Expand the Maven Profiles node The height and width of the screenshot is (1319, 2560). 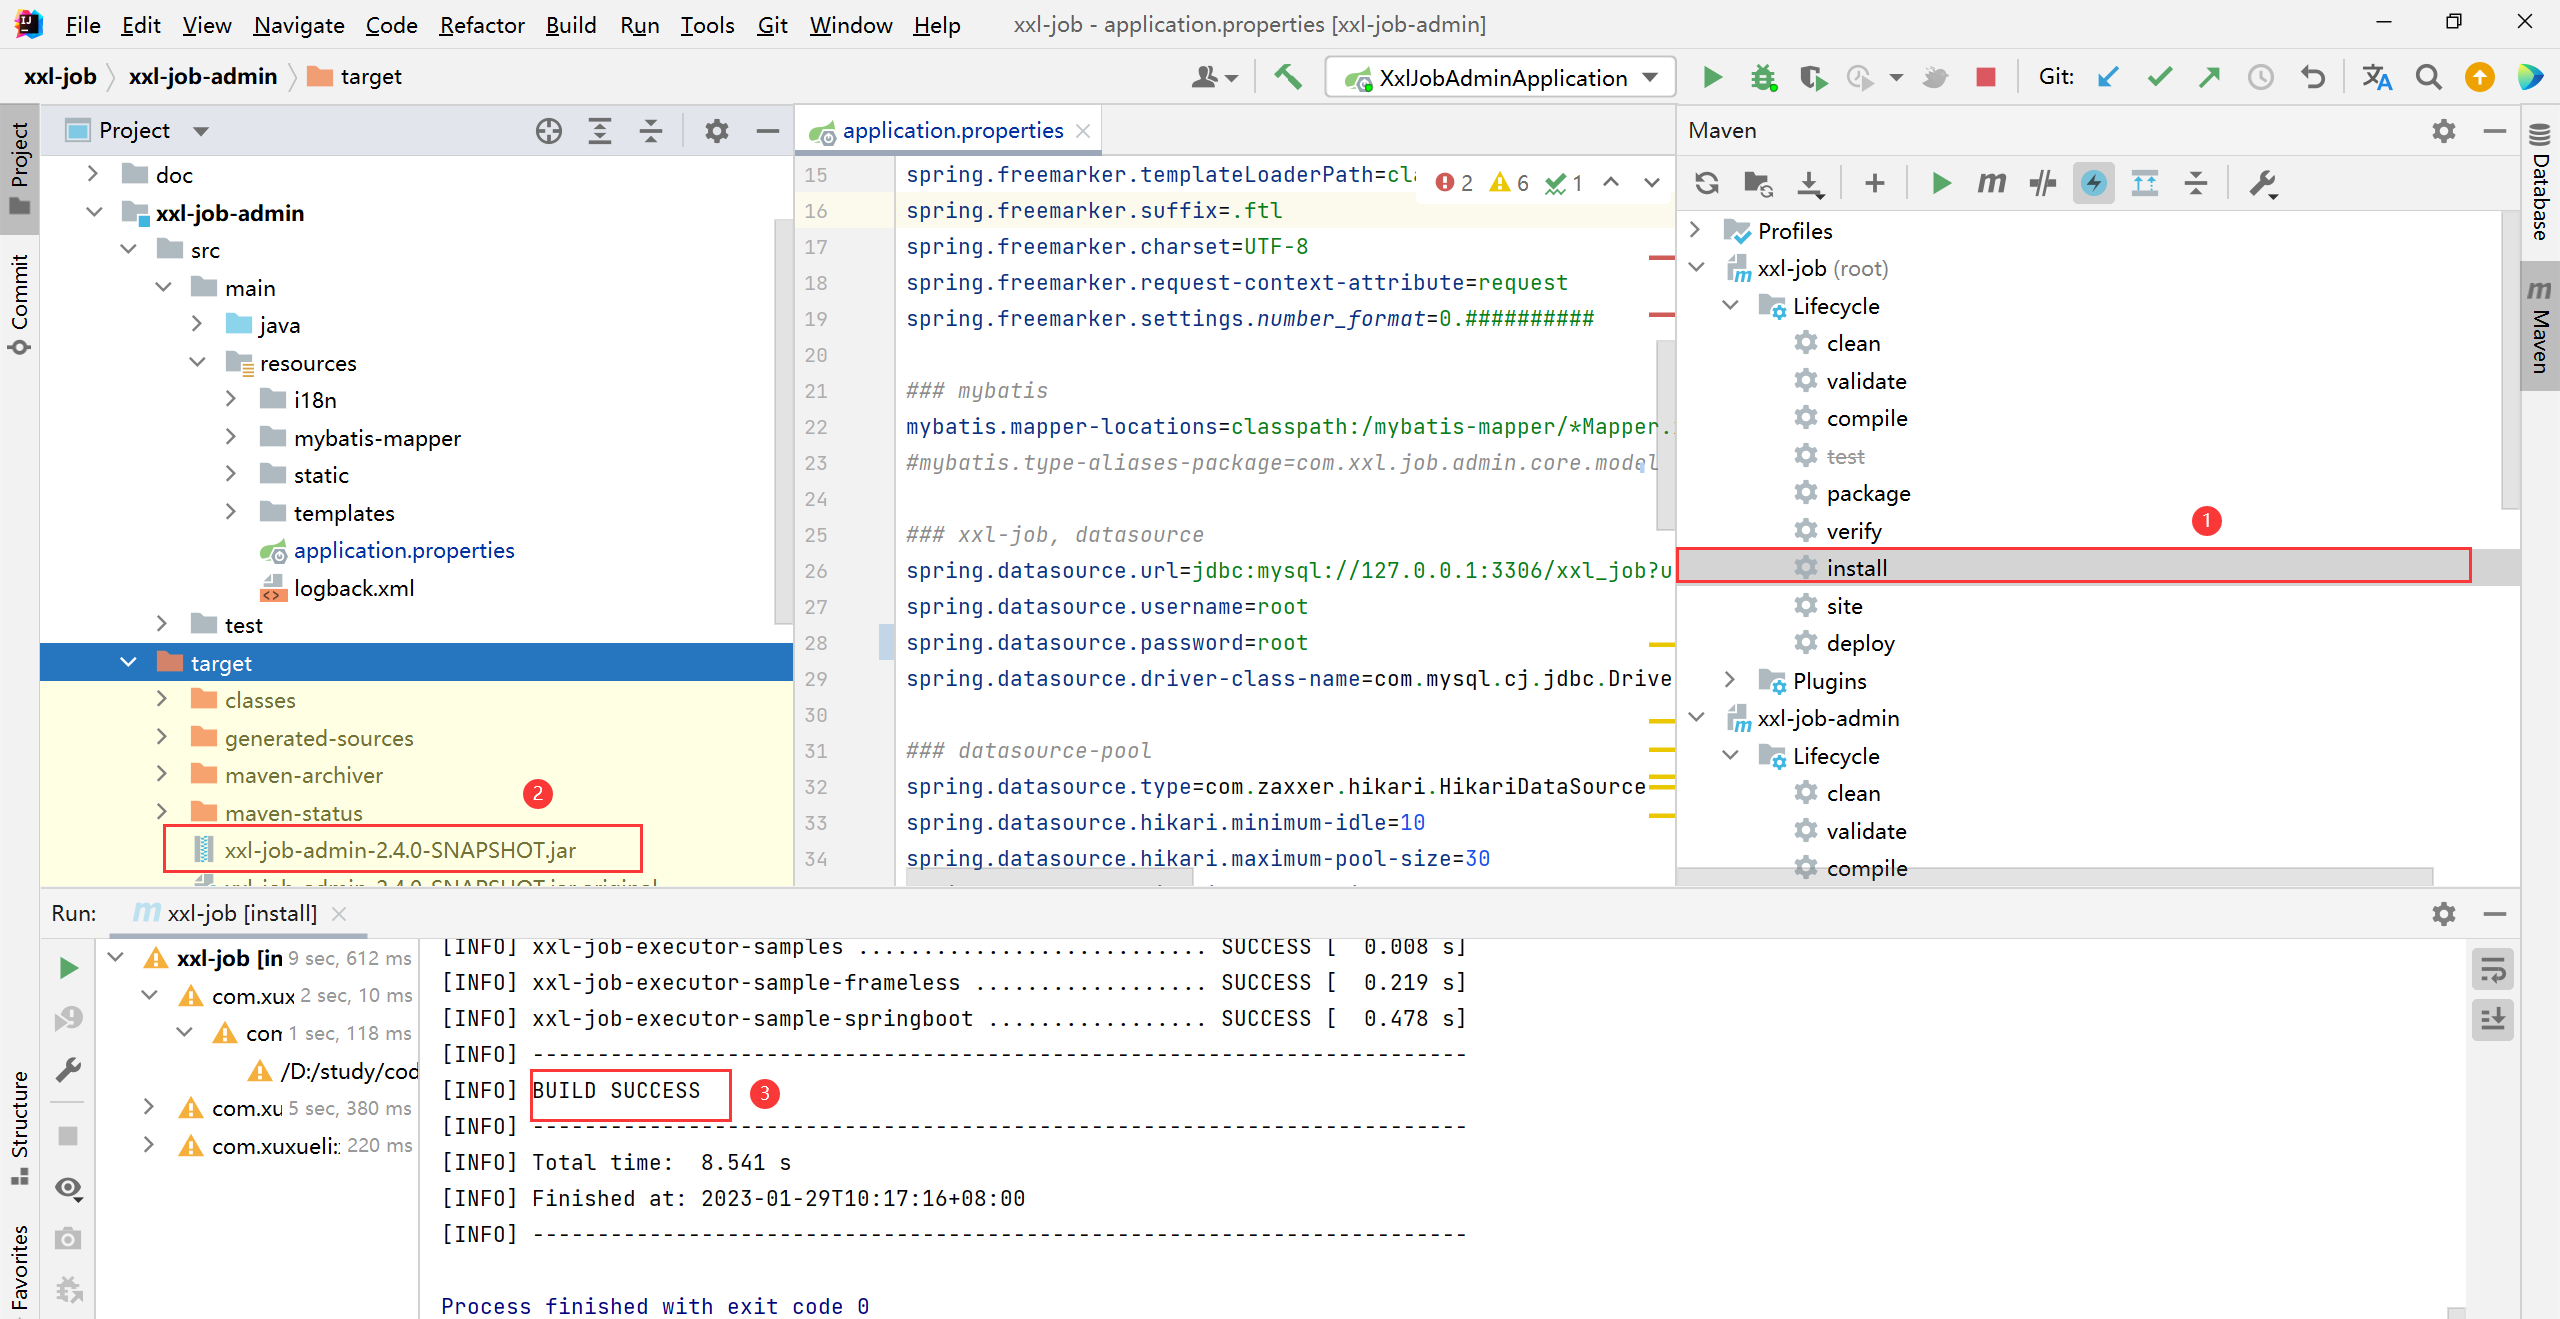[x=1696, y=230]
